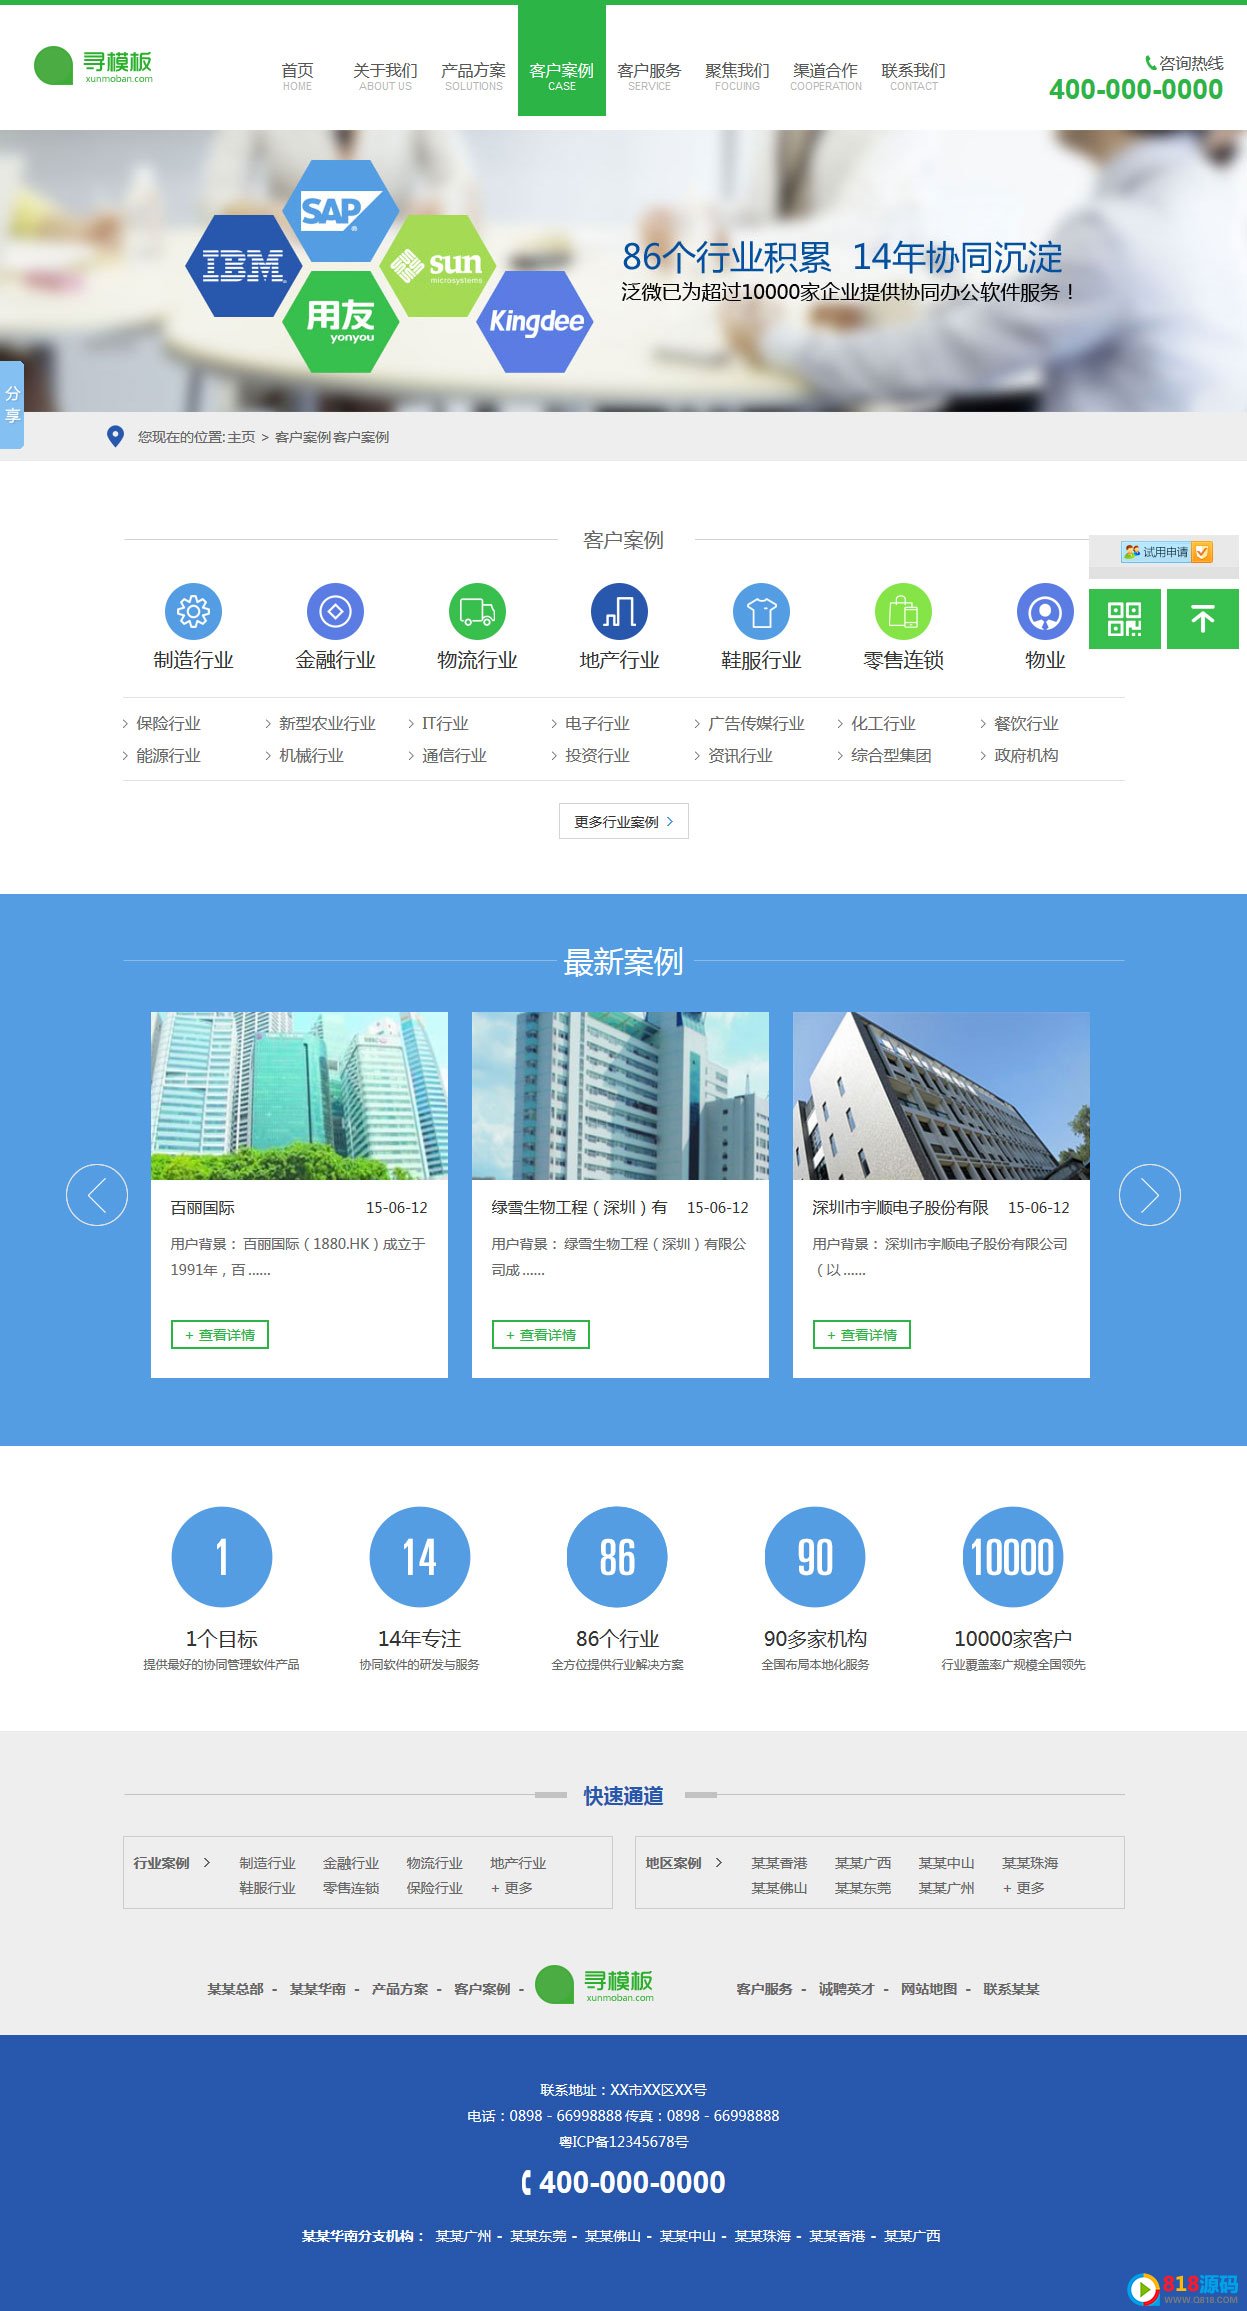Choose the real estate industry icon
This screenshot has height=2311, width=1247.
(x=619, y=611)
